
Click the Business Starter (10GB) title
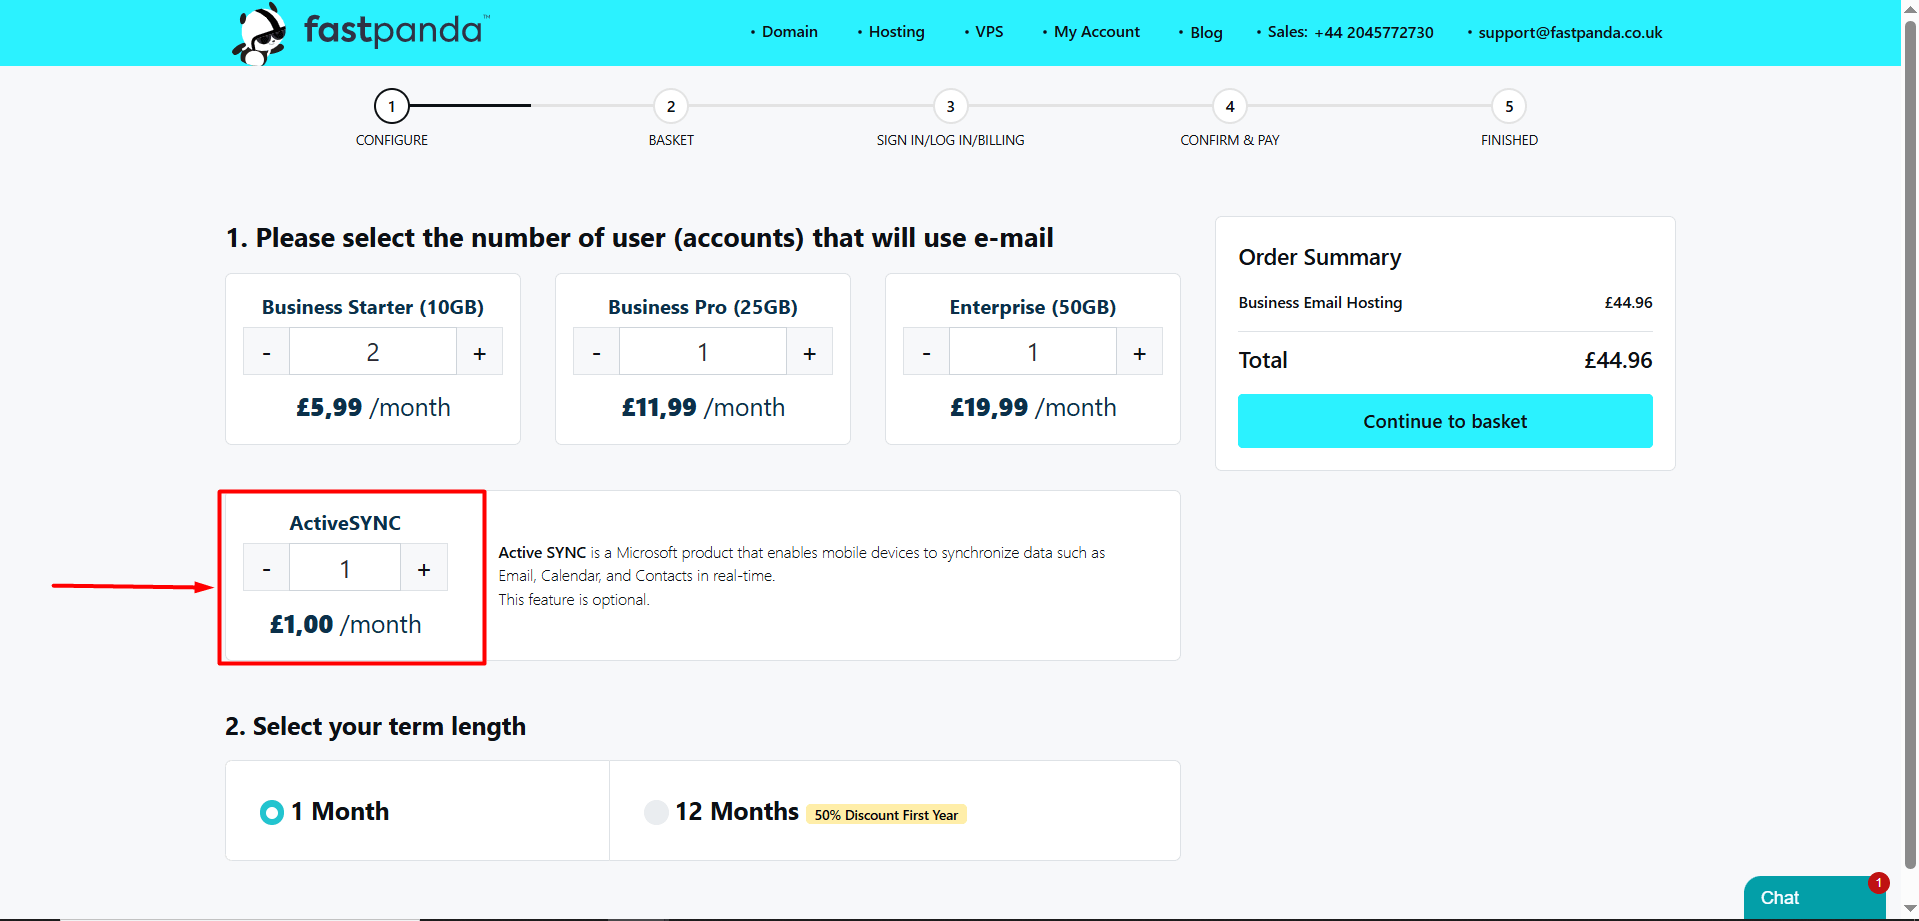coord(373,307)
